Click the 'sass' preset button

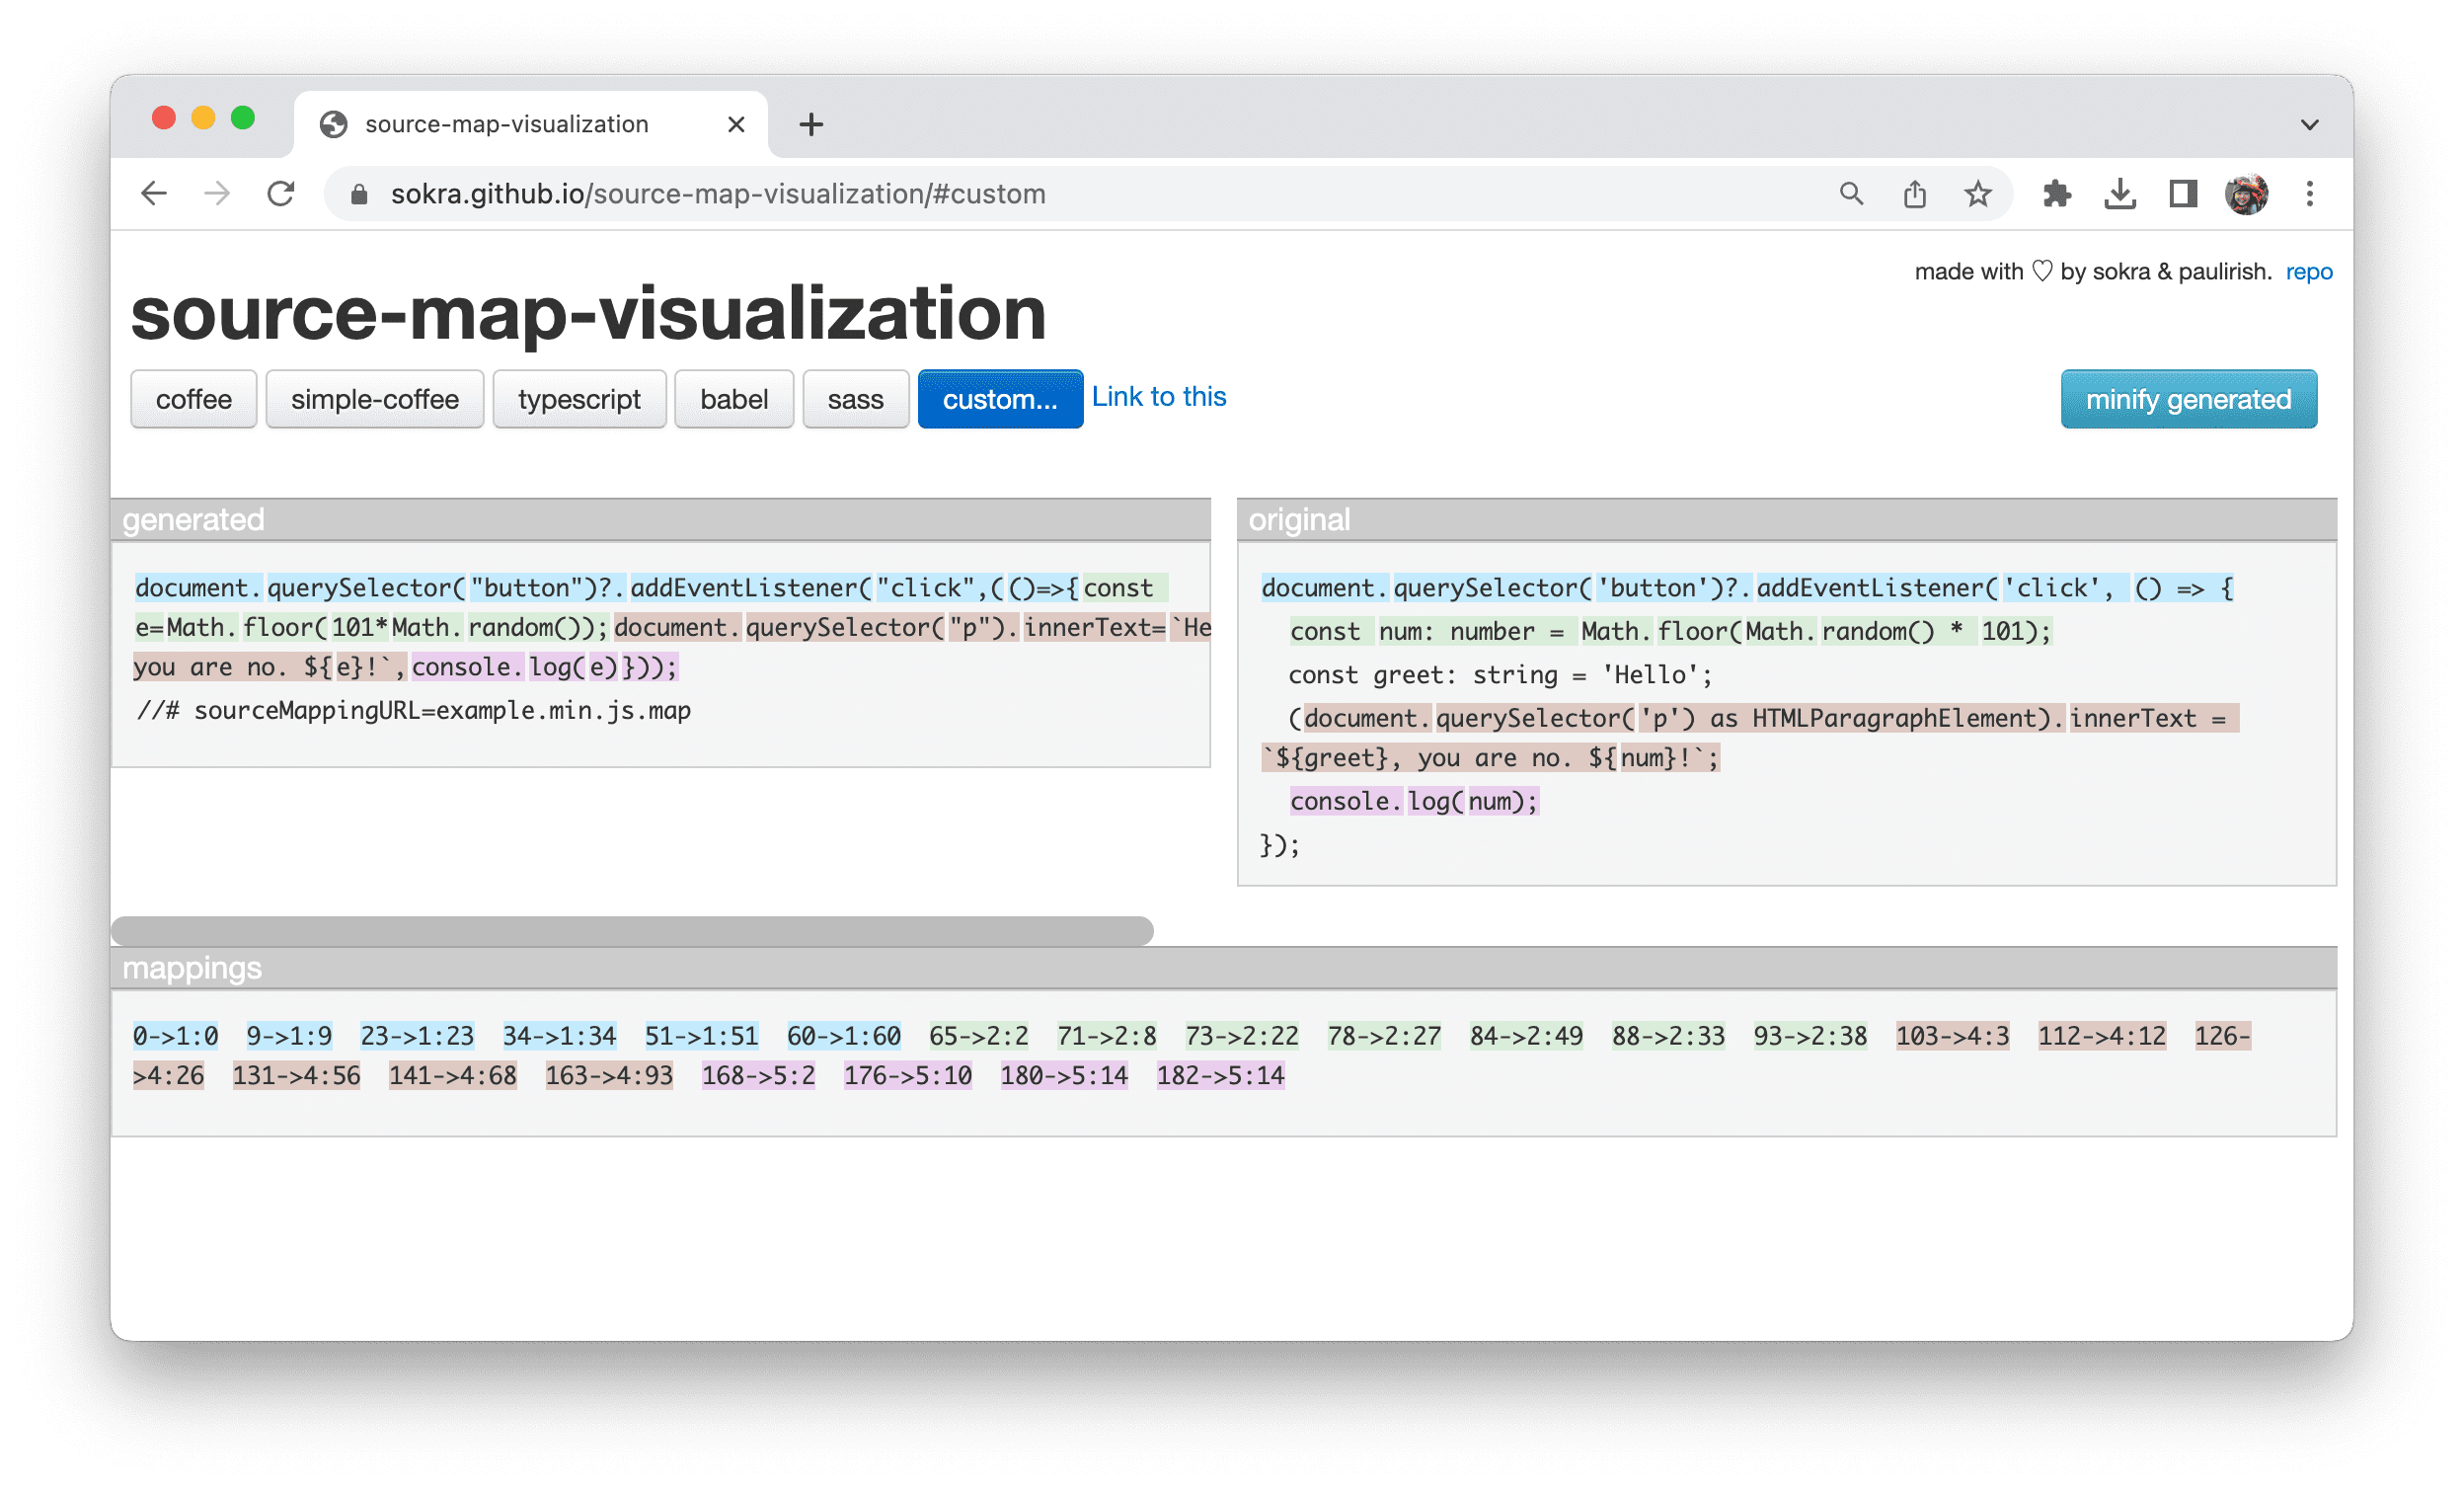[x=854, y=400]
